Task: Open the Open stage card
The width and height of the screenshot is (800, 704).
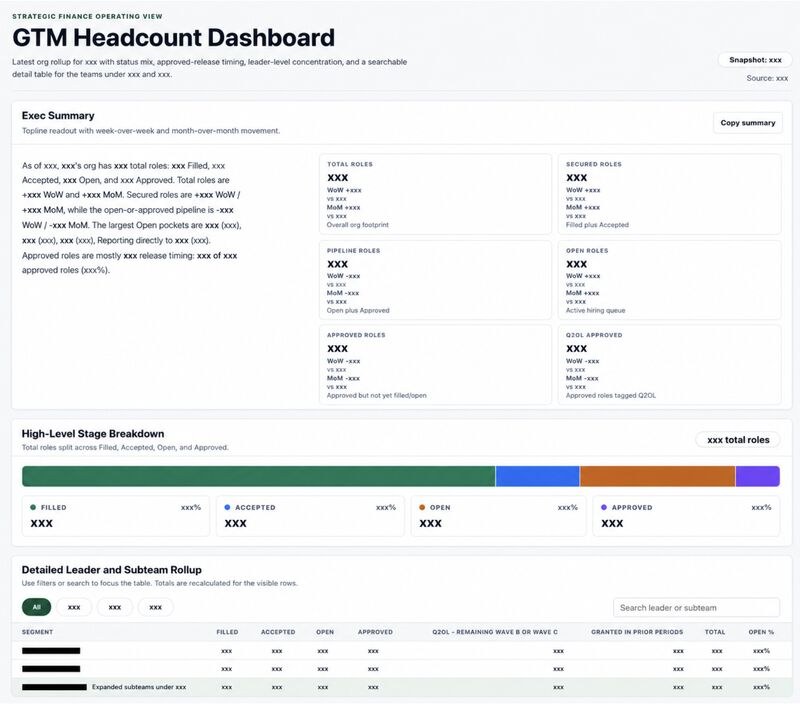Action: tap(499, 516)
